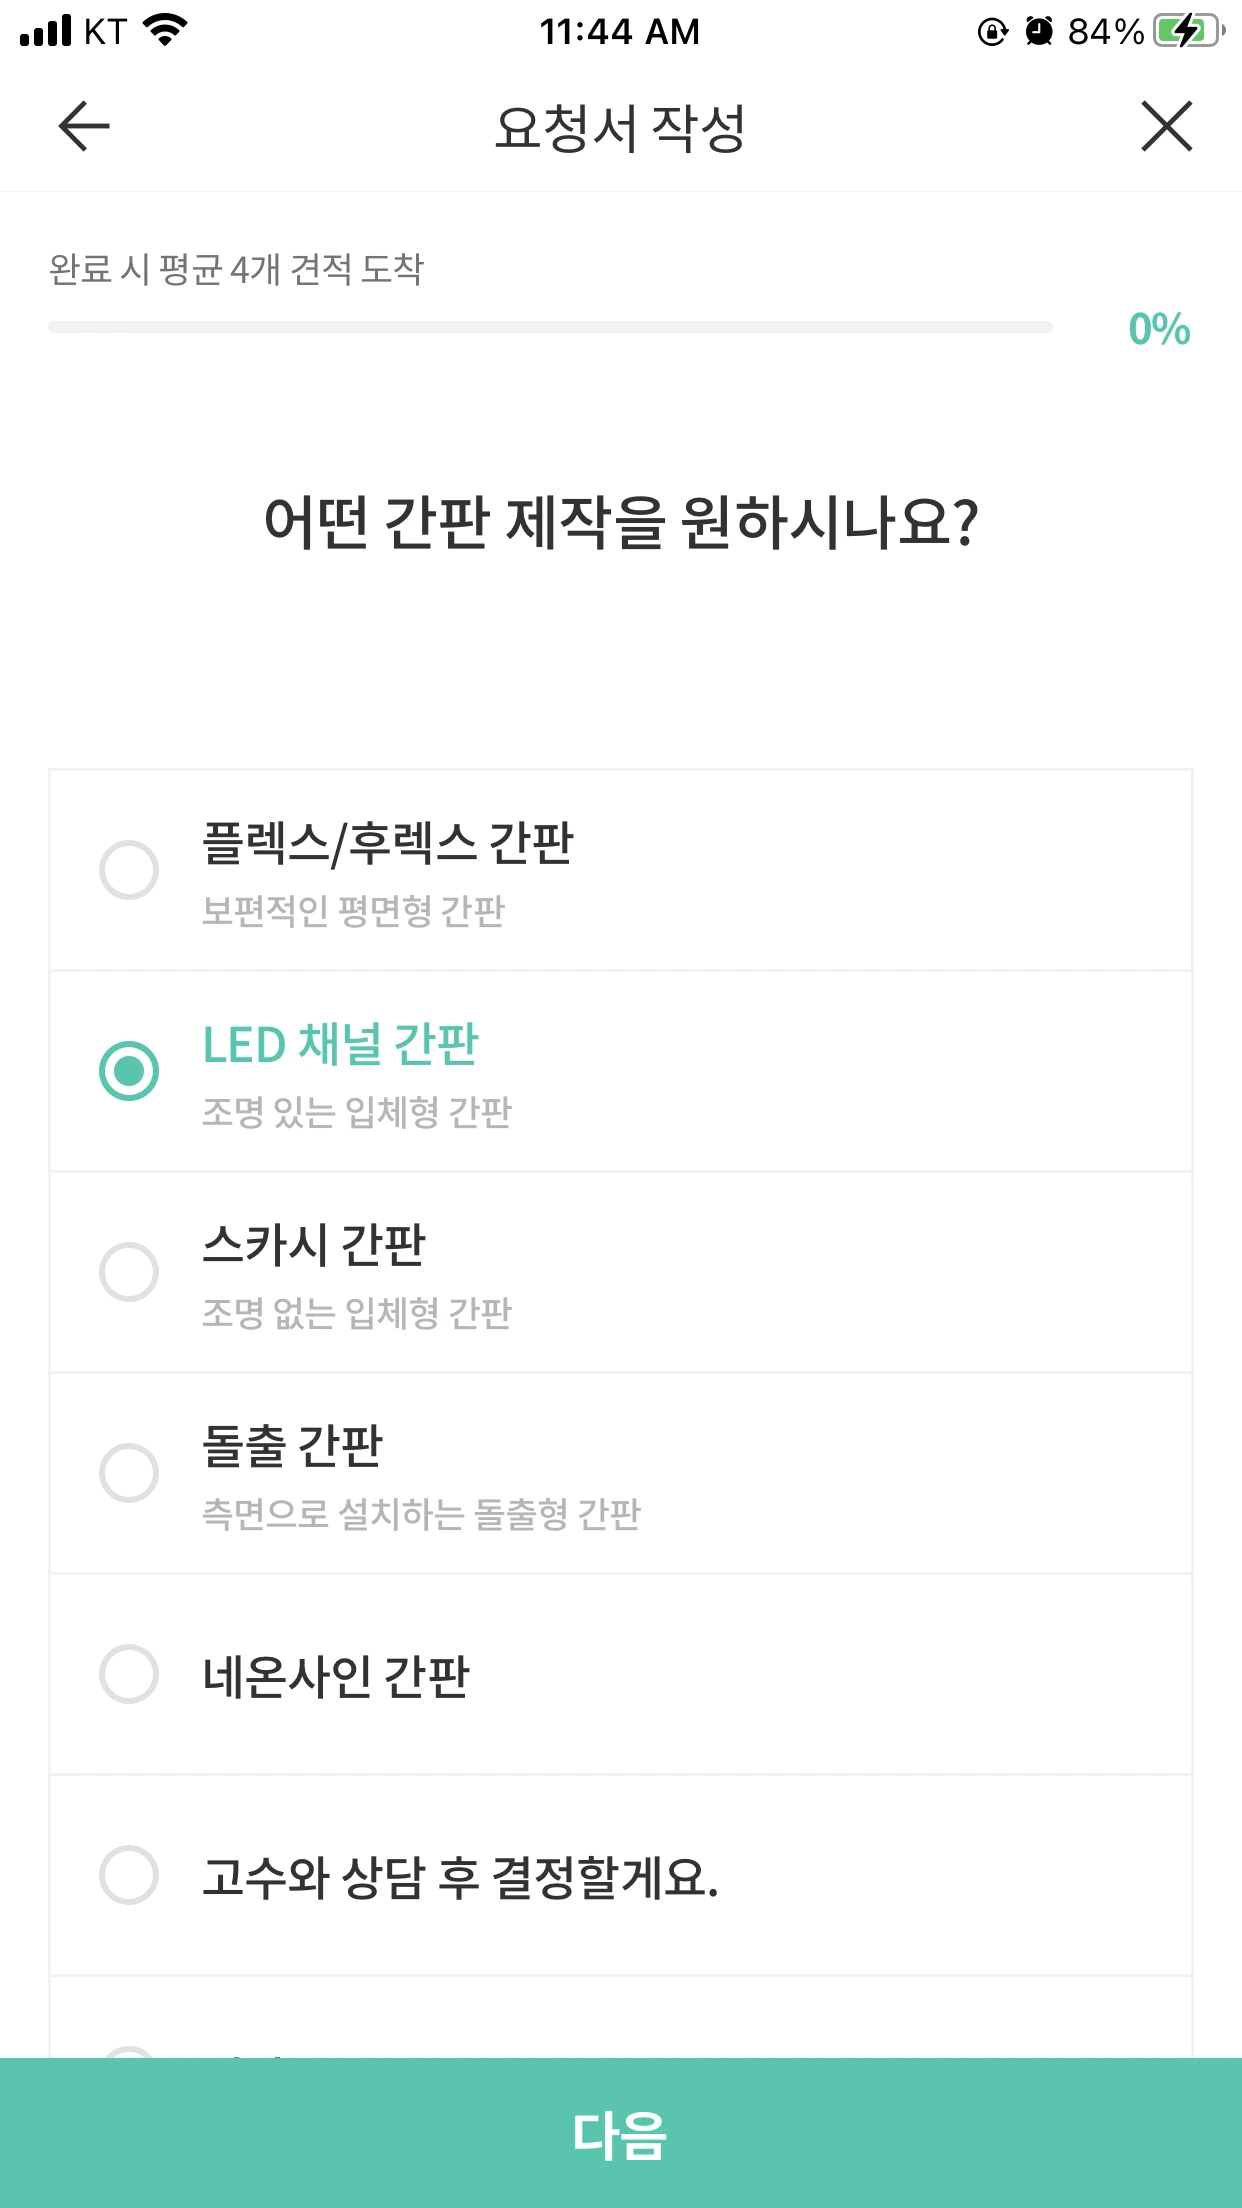Tap the 측면으로 설치하는 돌출형 간판 description
This screenshot has height=2208, width=1242.
click(x=421, y=1514)
